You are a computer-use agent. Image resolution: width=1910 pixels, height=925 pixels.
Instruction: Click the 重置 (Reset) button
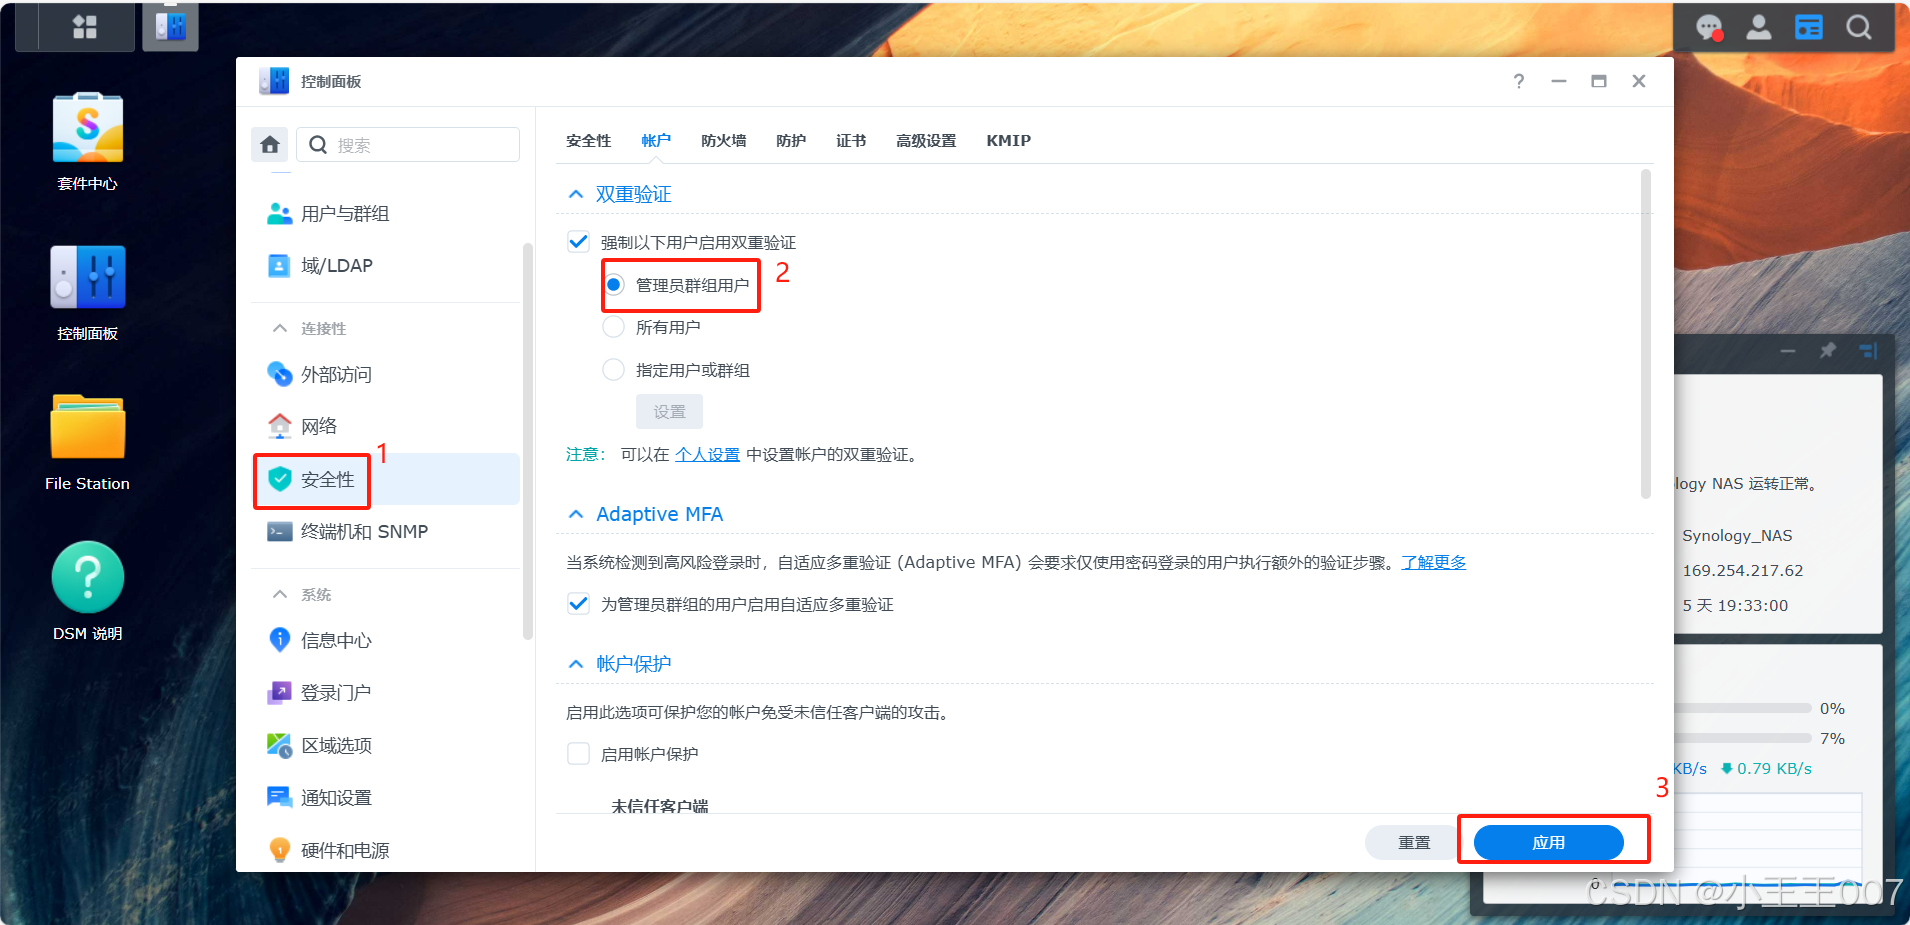(1414, 842)
